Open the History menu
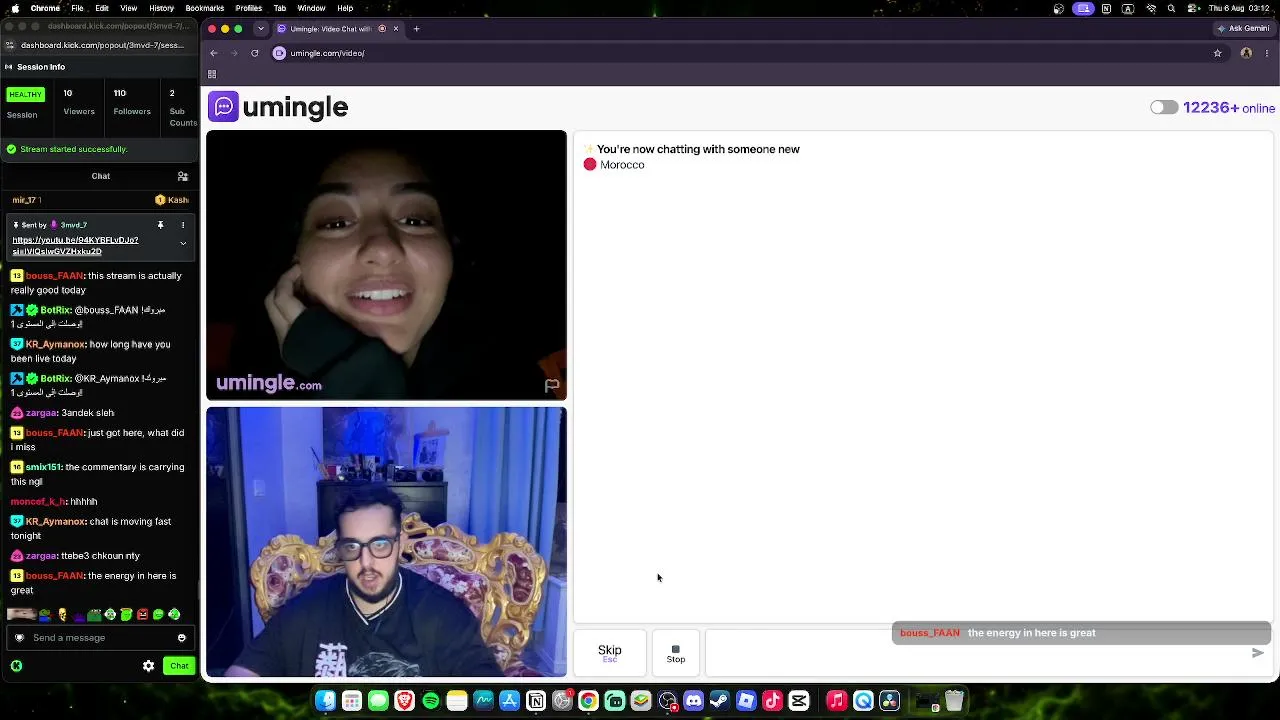1280x720 pixels. pos(161,8)
